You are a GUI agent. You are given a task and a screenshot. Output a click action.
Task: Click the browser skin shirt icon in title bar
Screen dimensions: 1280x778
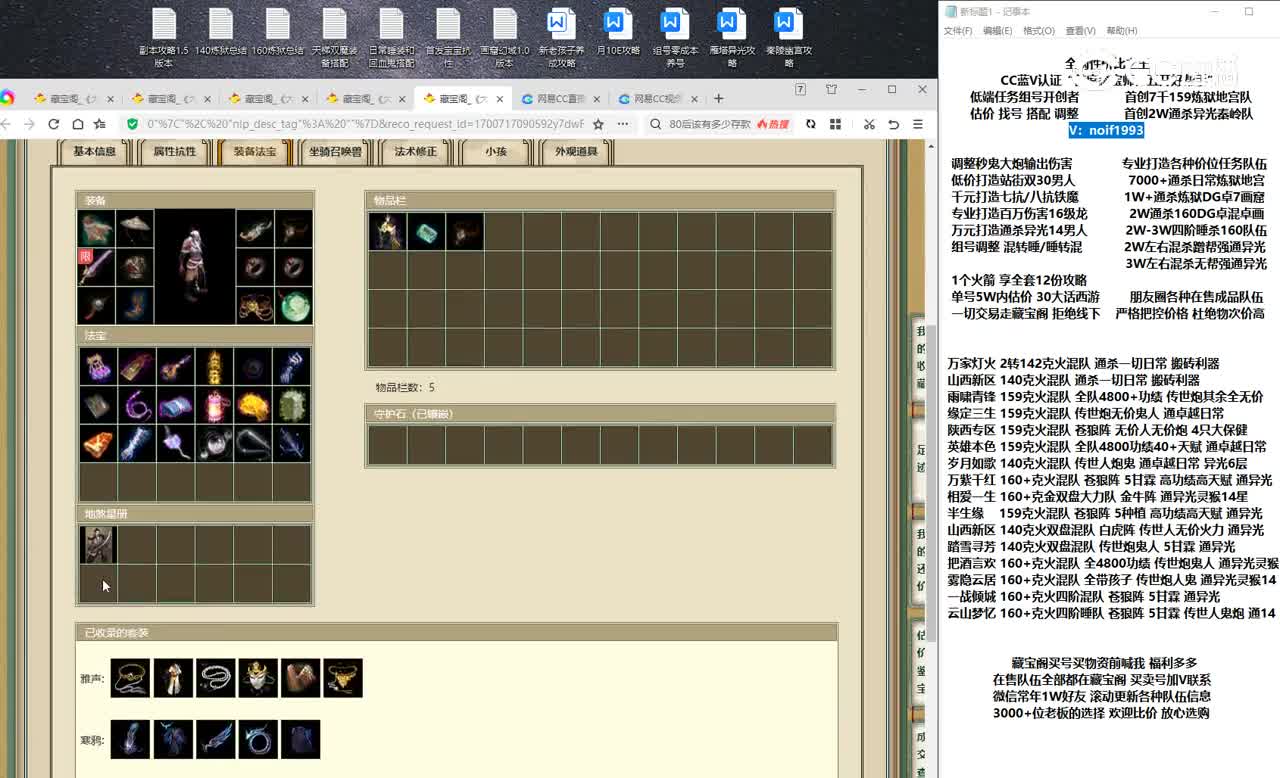831,89
